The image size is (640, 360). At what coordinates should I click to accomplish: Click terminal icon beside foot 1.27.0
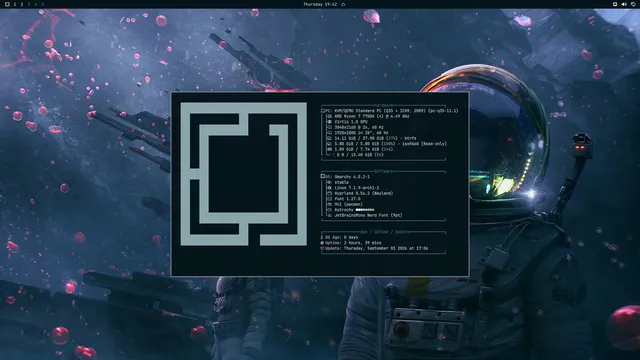tap(329, 199)
